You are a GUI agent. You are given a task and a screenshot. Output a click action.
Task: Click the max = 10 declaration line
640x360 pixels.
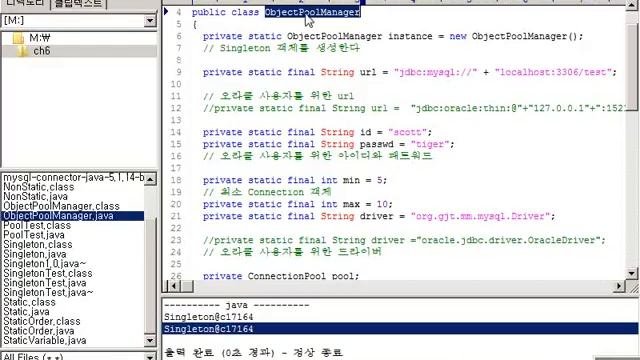(298, 204)
